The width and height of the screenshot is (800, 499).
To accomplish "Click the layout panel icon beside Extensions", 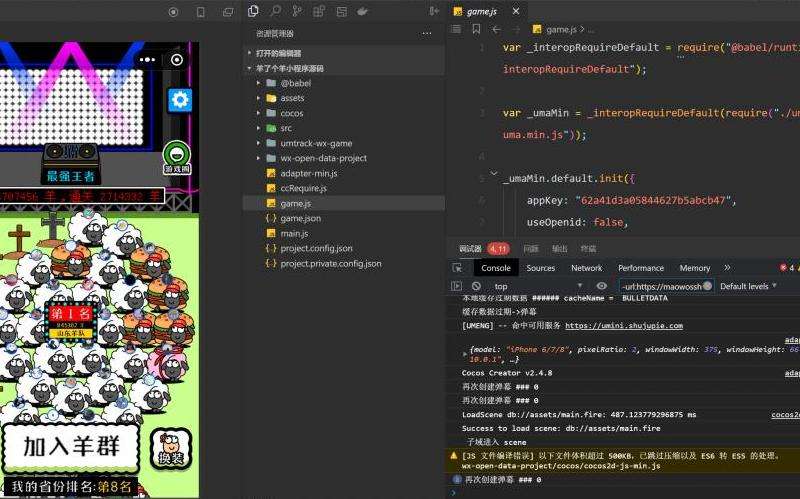I will click(341, 11).
